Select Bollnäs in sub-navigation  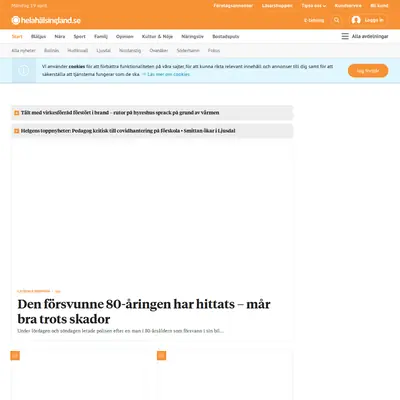point(51,51)
